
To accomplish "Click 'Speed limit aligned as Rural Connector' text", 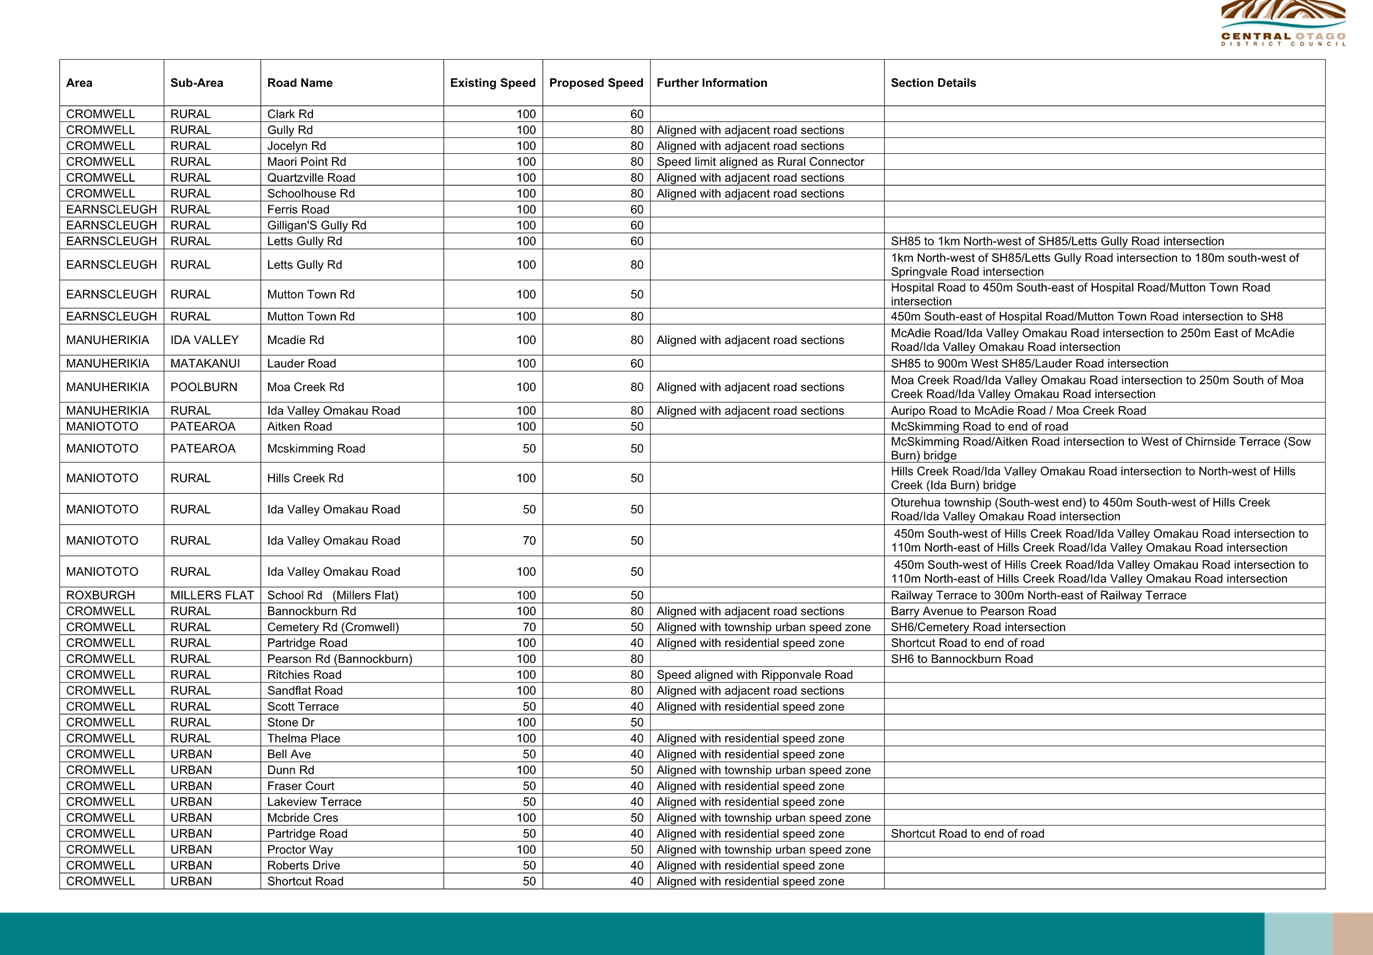I will click(760, 162).
